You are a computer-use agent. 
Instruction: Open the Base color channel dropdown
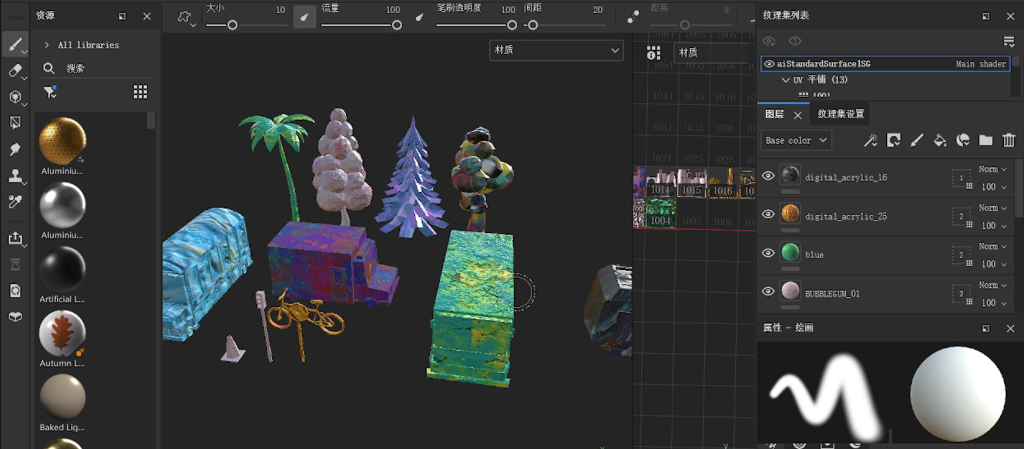(x=794, y=141)
